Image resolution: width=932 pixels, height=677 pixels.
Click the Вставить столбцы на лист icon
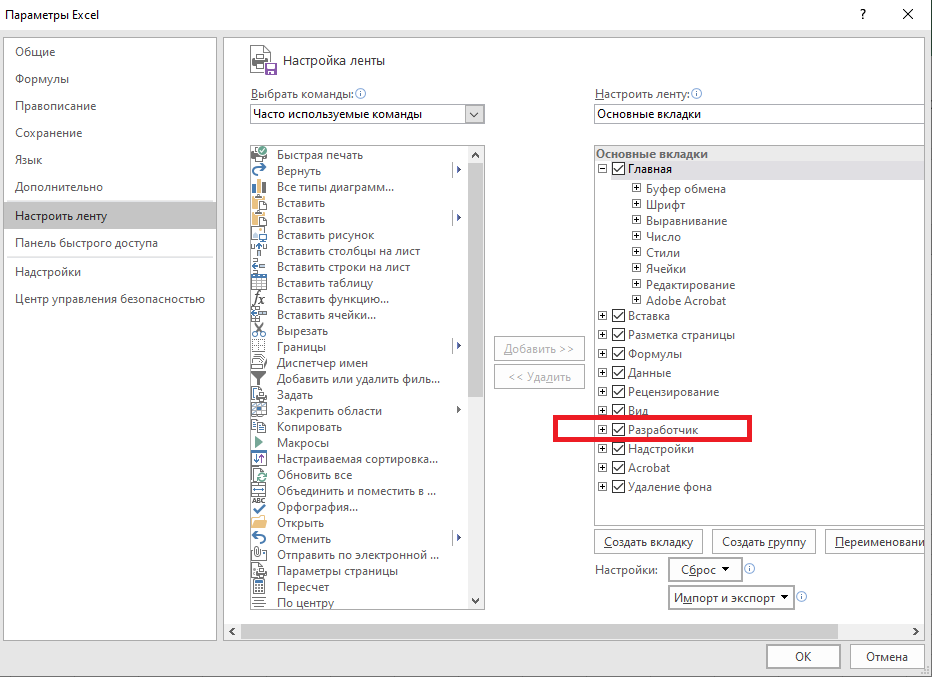259,251
